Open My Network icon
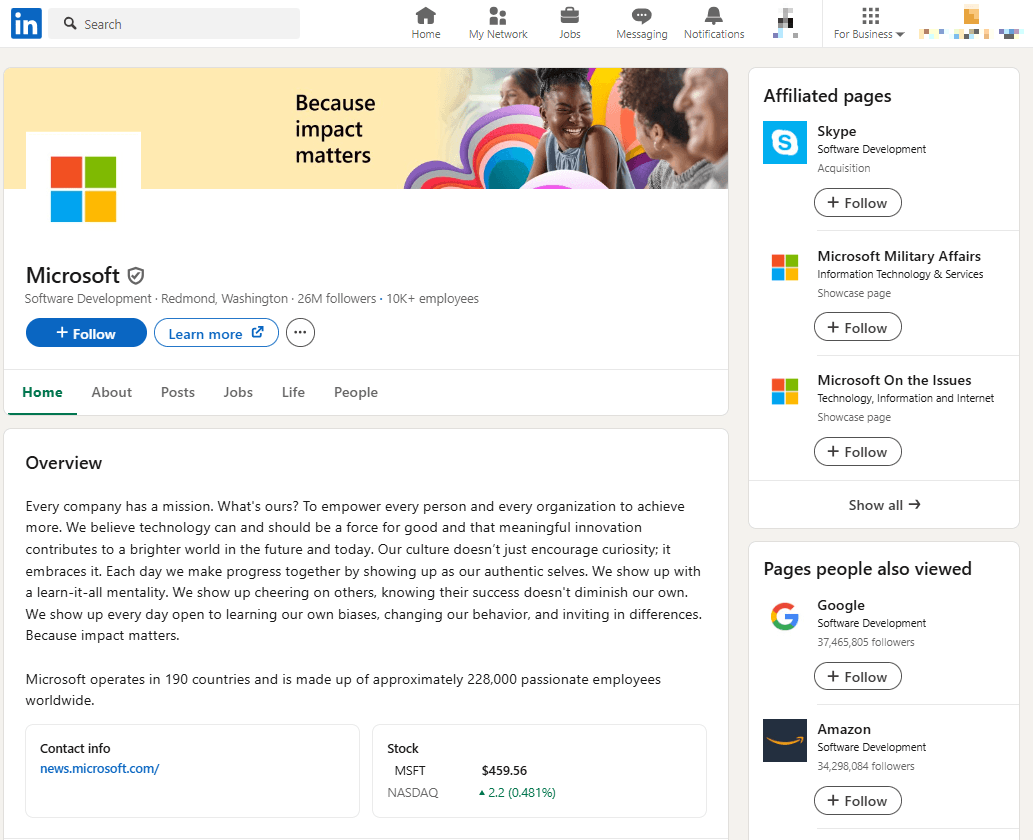 coord(498,24)
